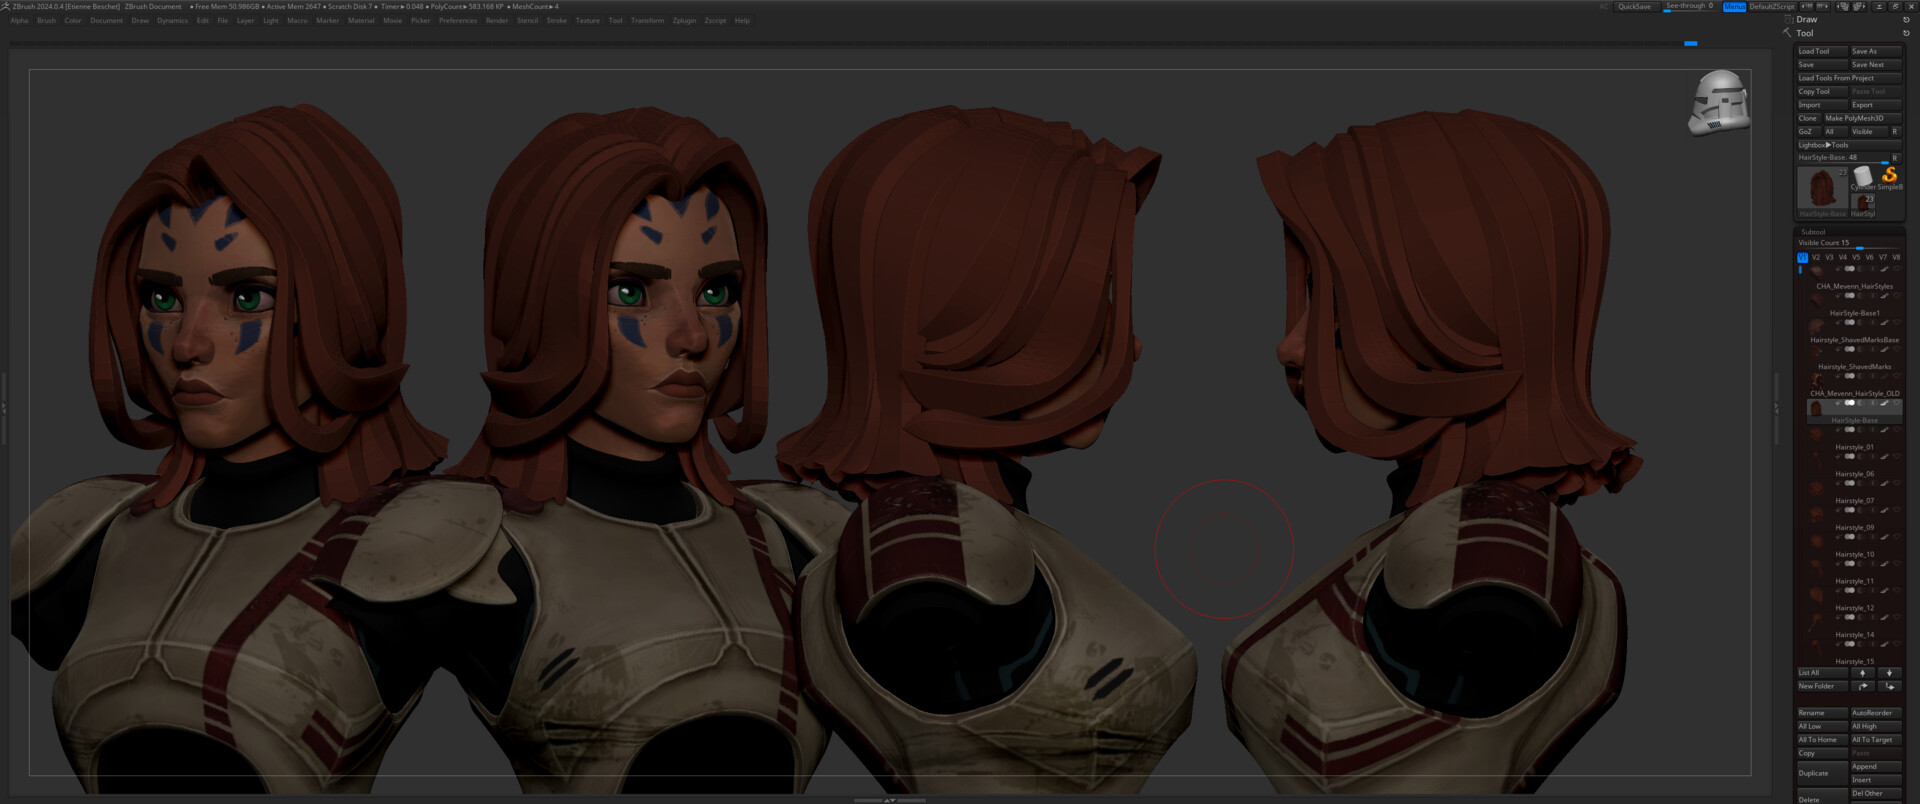Viewport: 1920px width, 804px height.
Task: Select the SimpleBrush tool icon
Action: click(x=1890, y=176)
